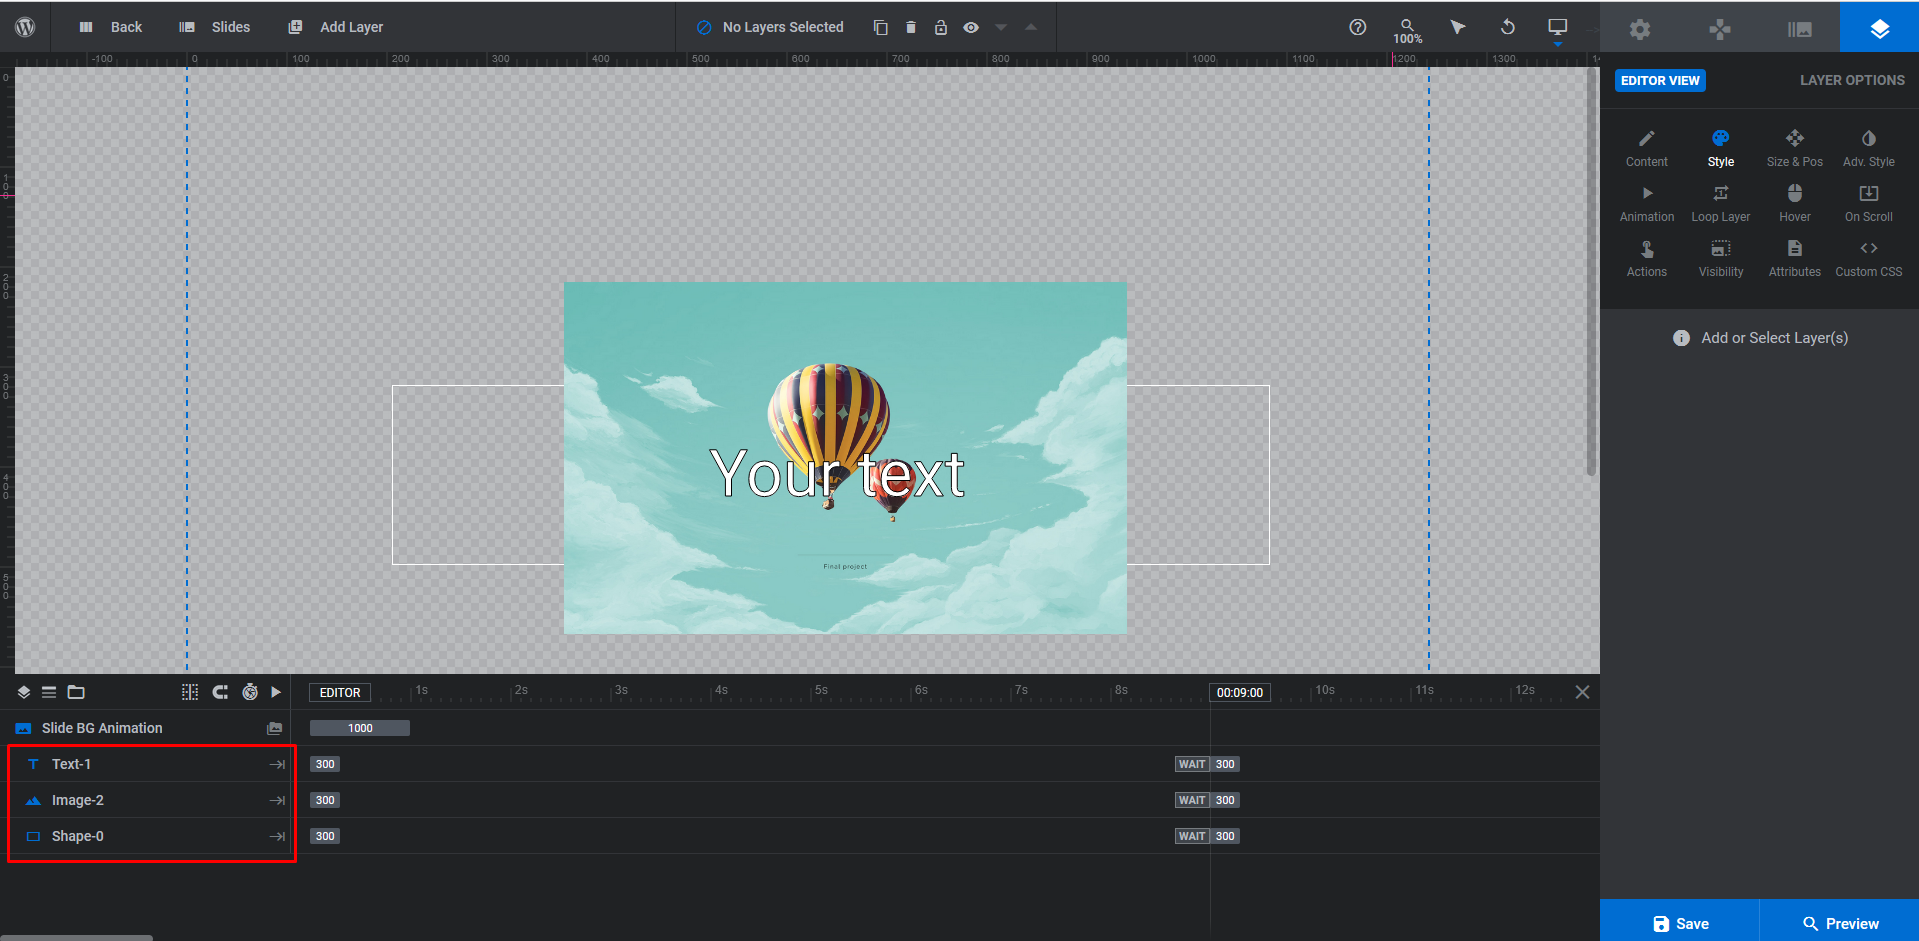Click Text-1 start 300 frame marker
1919x941 pixels.
click(325, 764)
